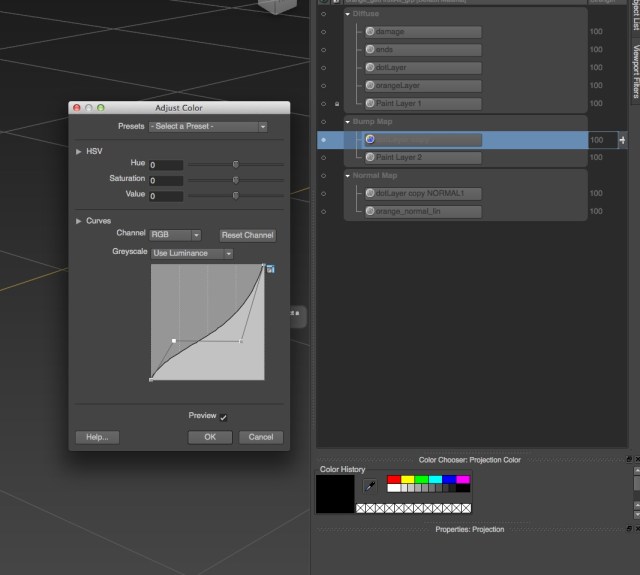Click the damage layer's paint icon
The image size is (640, 575).
click(x=370, y=32)
